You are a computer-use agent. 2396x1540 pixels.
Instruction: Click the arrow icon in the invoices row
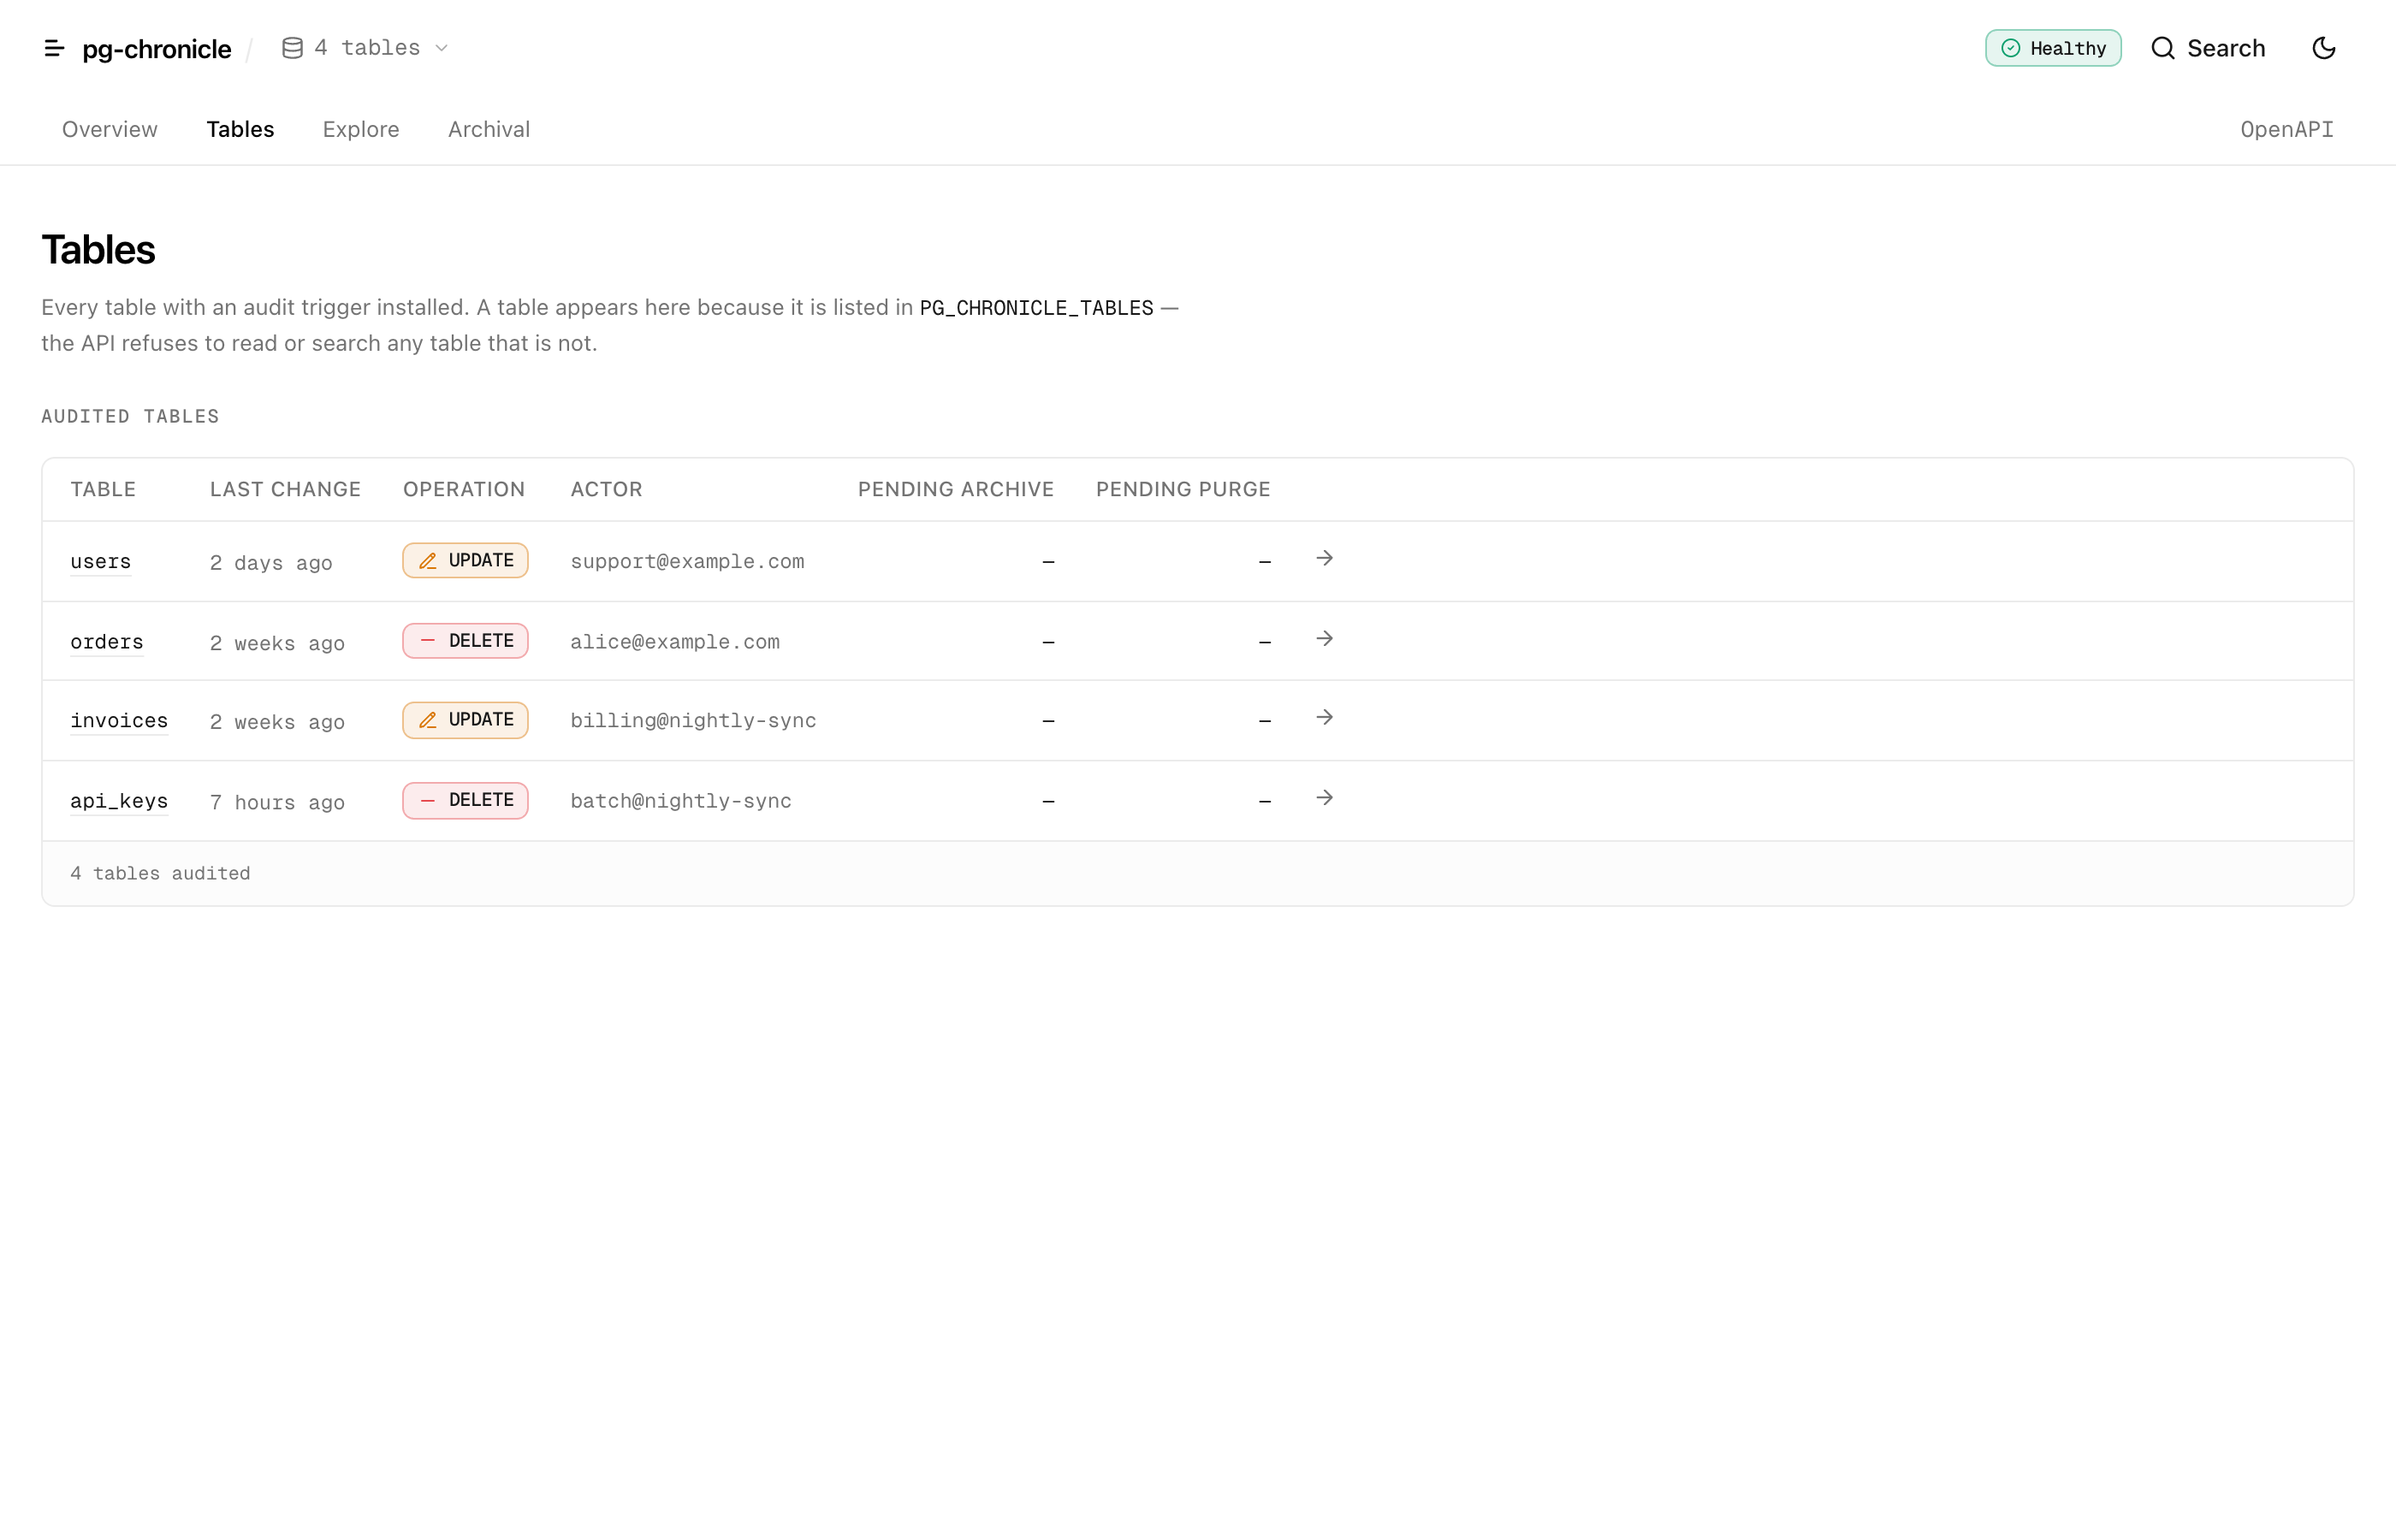click(1324, 717)
